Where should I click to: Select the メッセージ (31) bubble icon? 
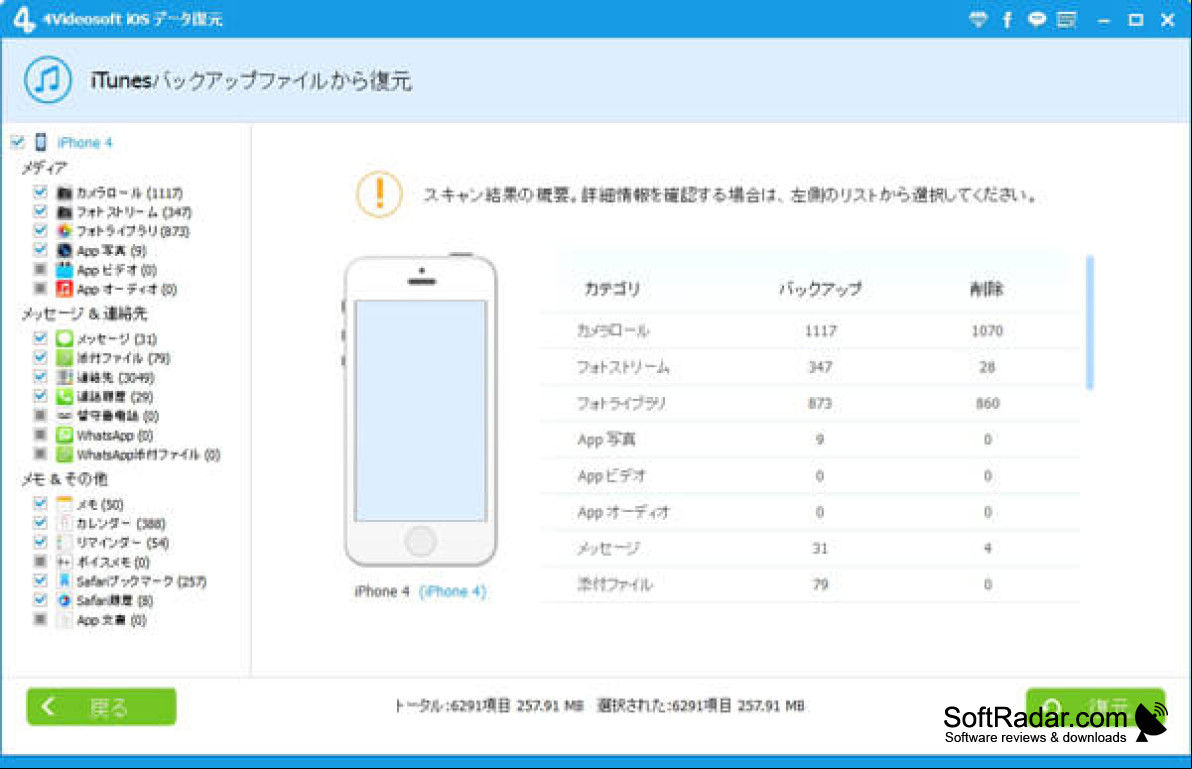[x=65, y=339]
